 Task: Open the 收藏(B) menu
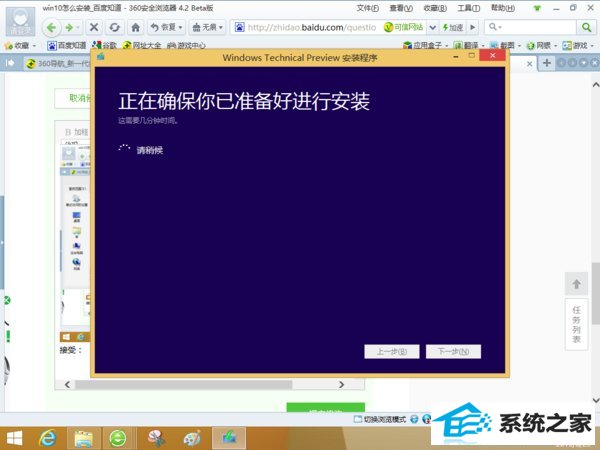(435, 7)
